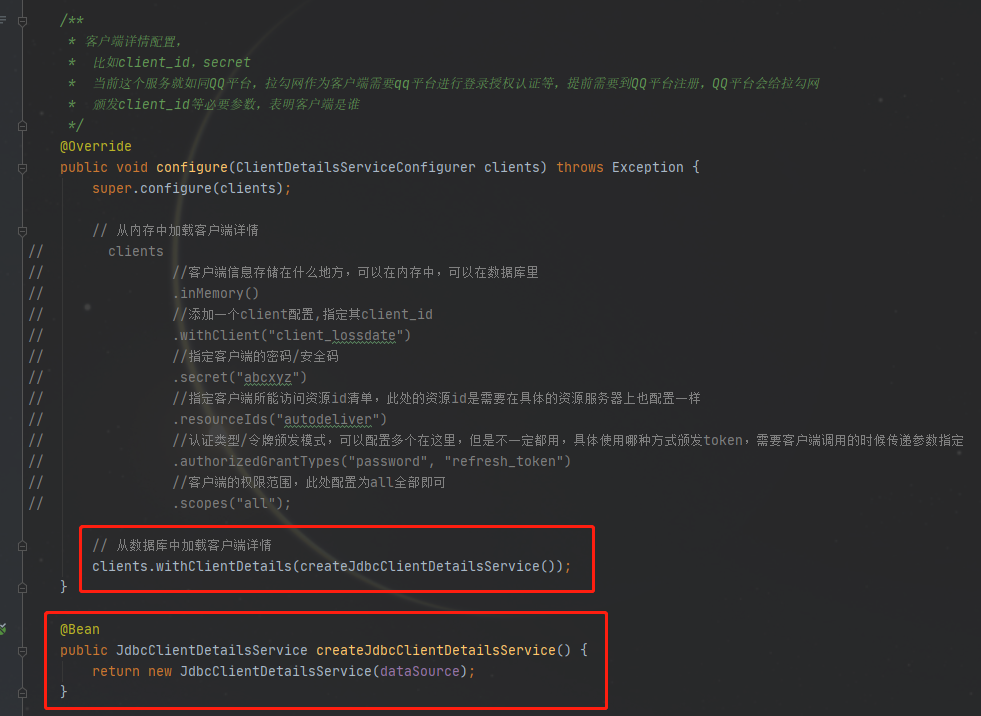Click the comment 客户端的权限范围
981x716 pixels.
[310, 483]
